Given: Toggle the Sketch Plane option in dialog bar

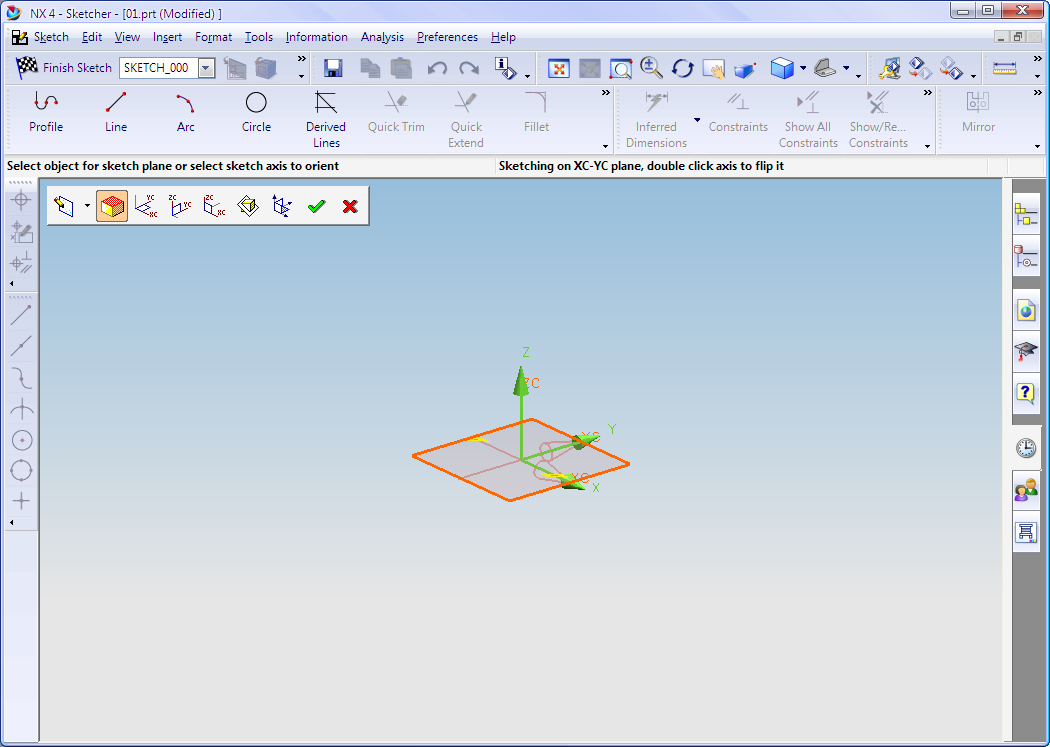Looking at the screenshot, I should [112, 206].
